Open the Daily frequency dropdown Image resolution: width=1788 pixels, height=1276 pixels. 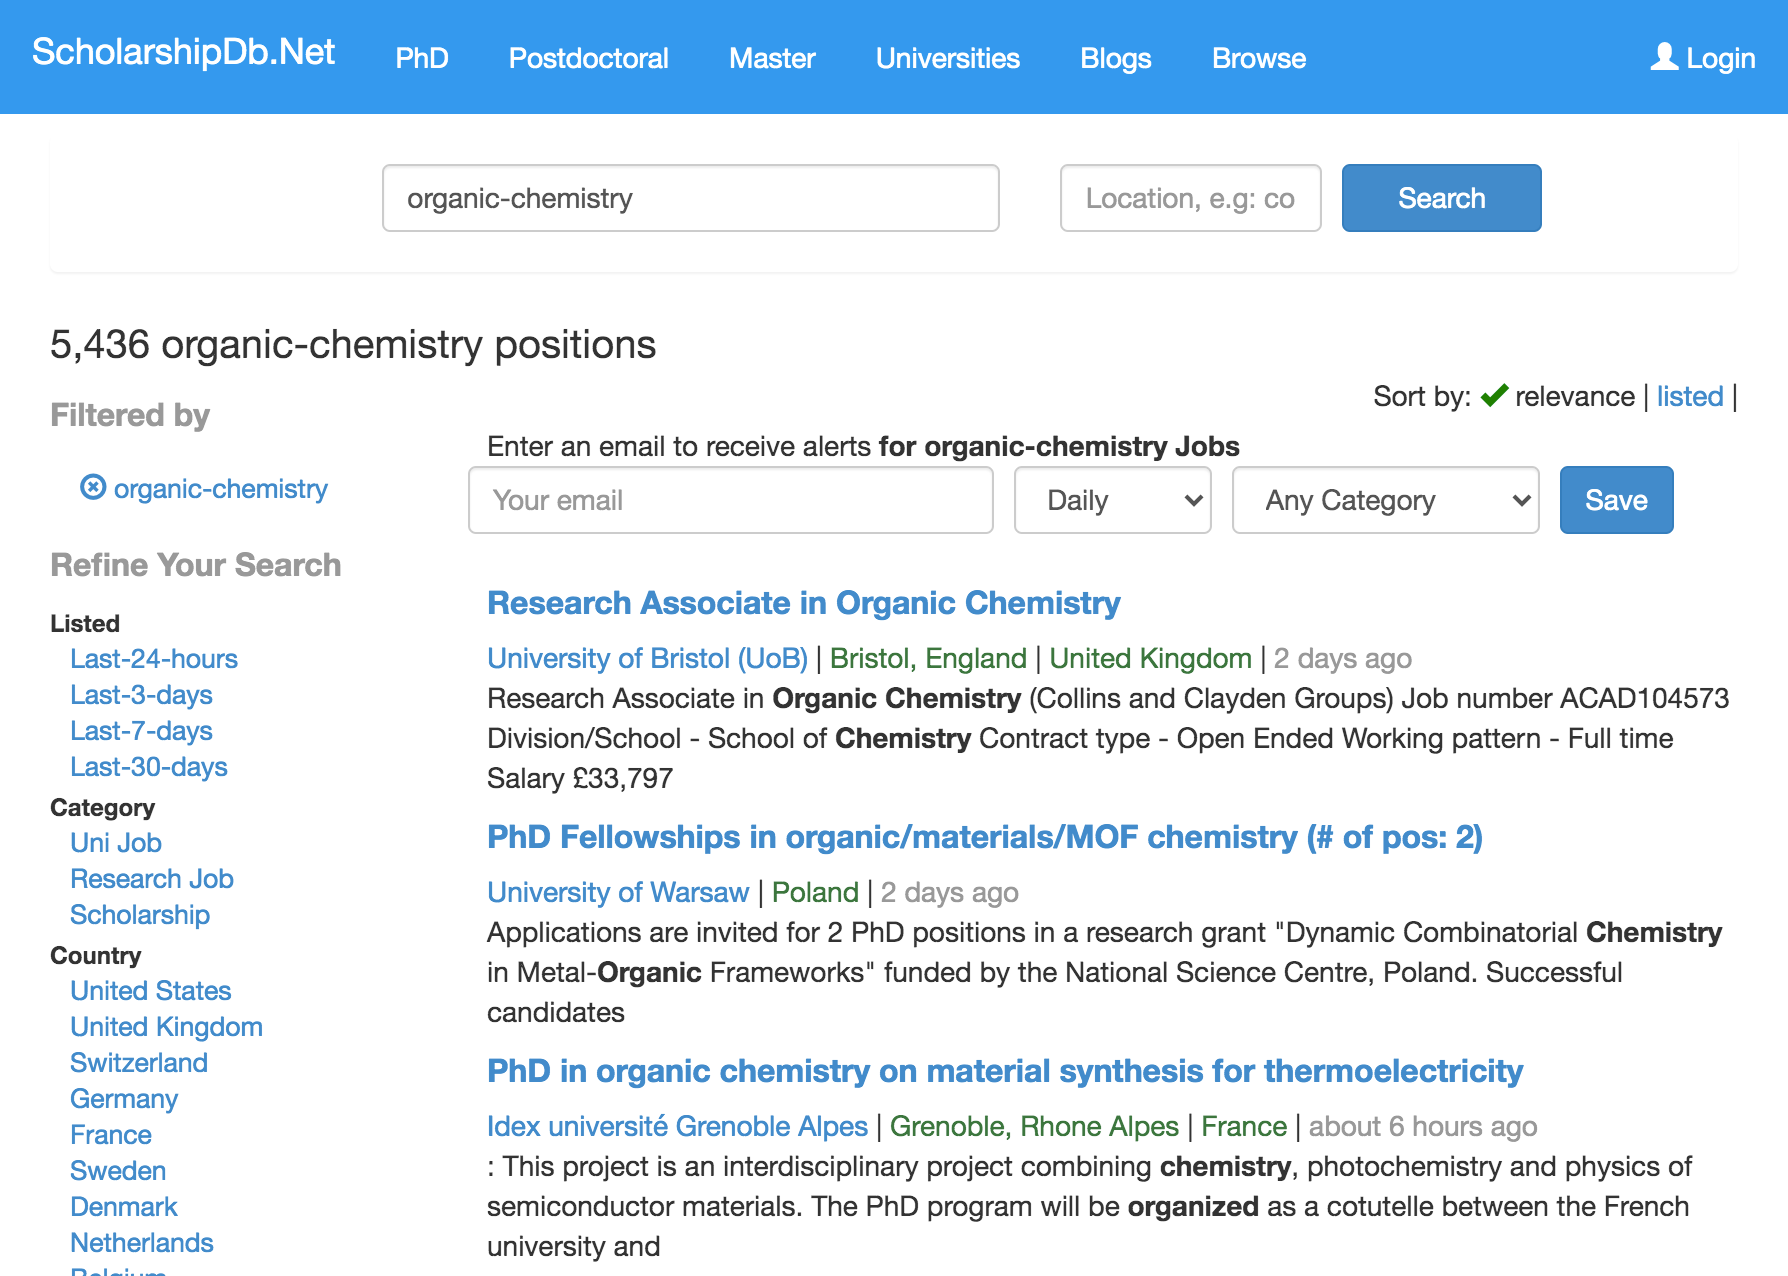coord(1112,500)
